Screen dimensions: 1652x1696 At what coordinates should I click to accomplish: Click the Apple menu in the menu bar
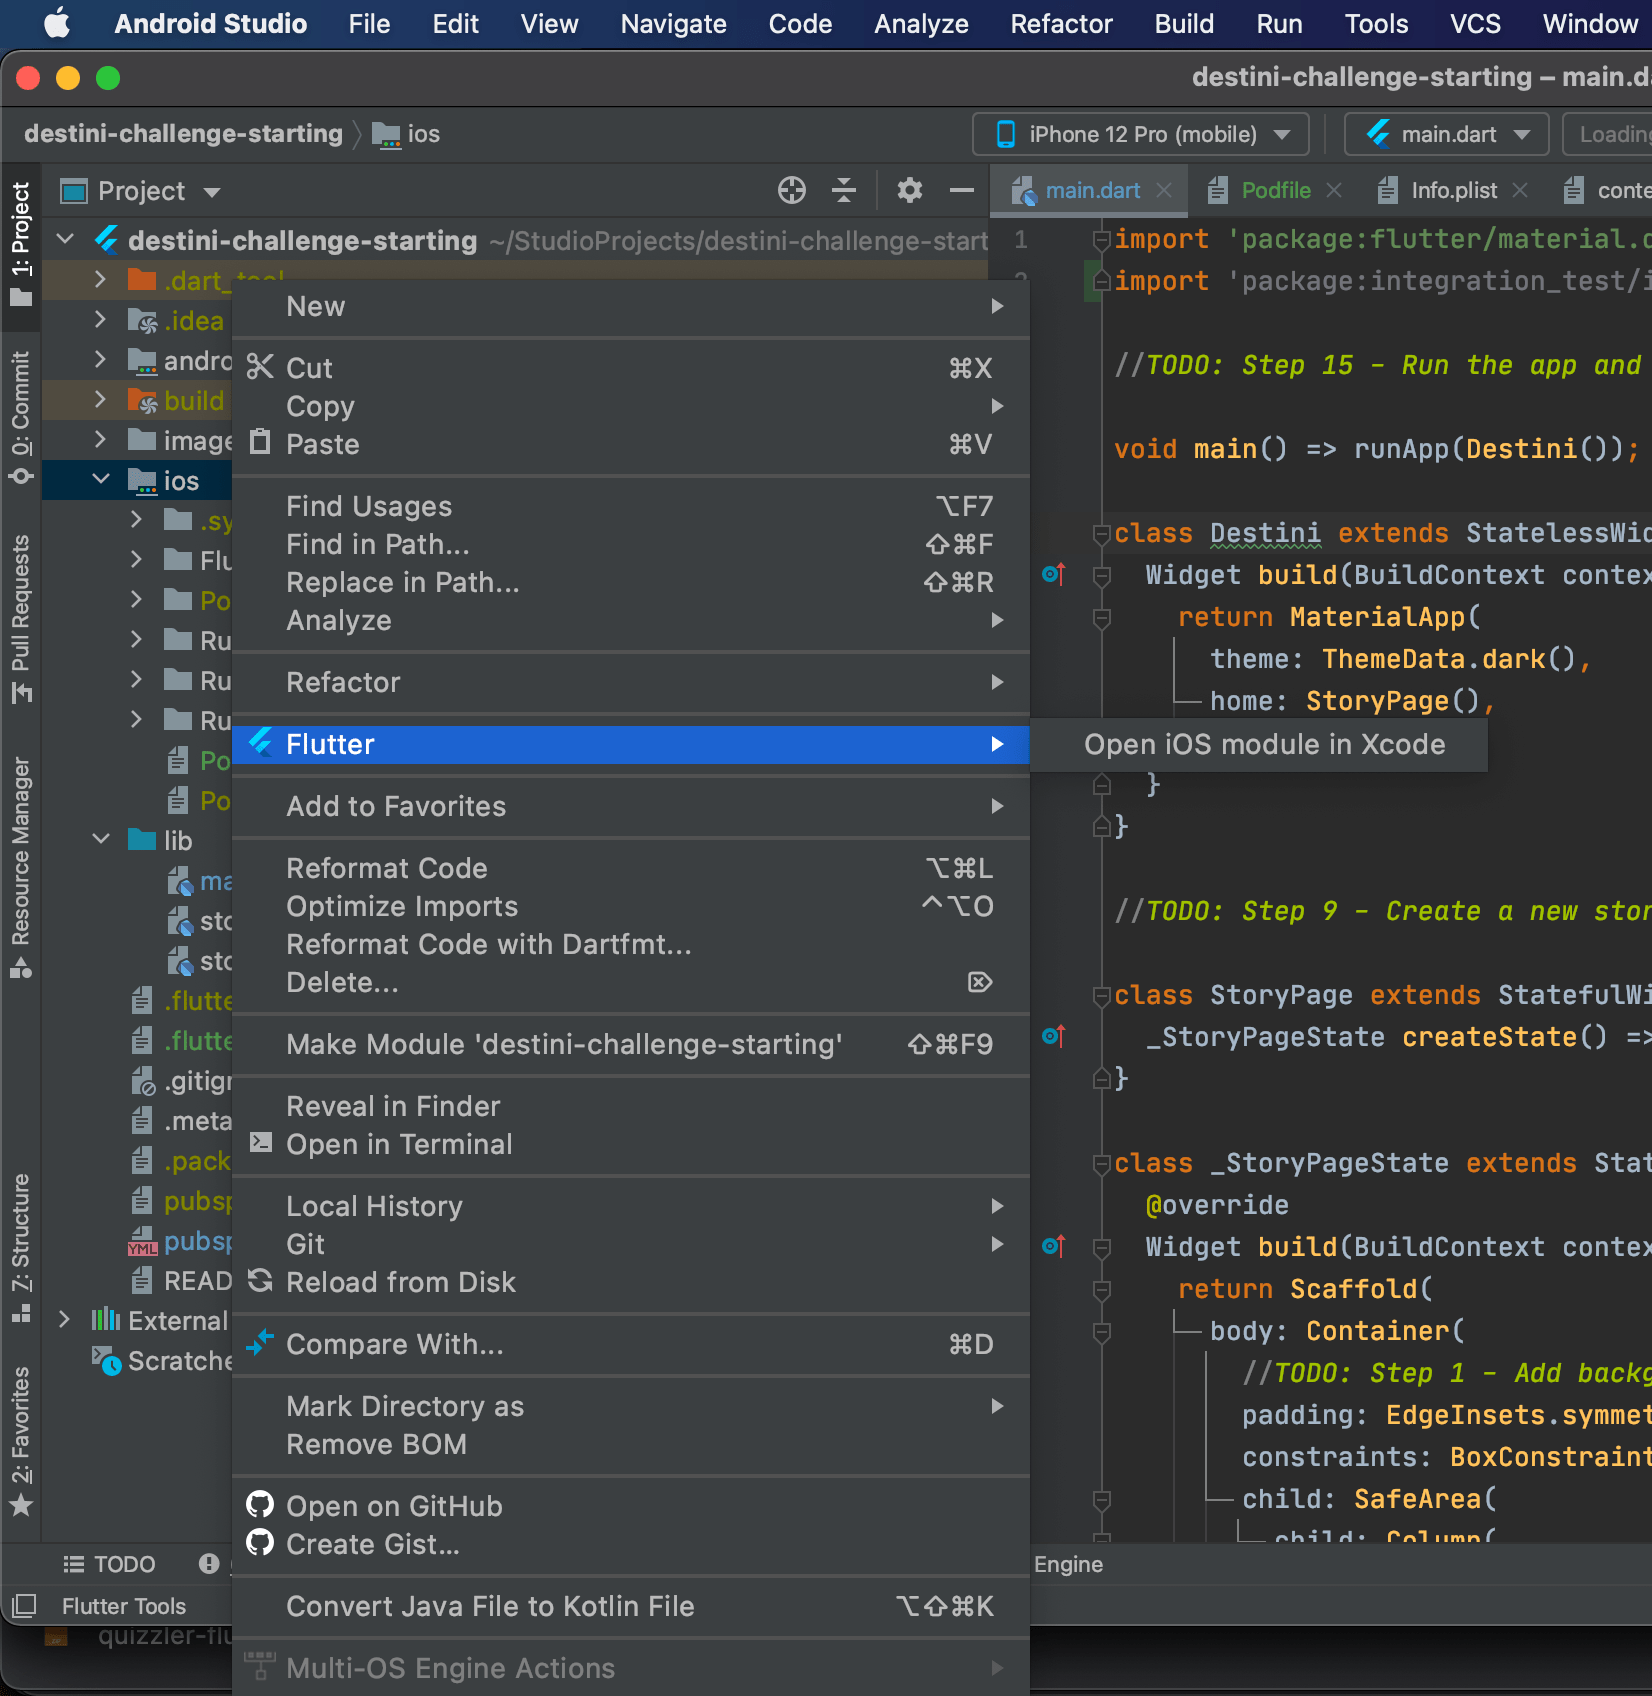click(x=57, y=24)
